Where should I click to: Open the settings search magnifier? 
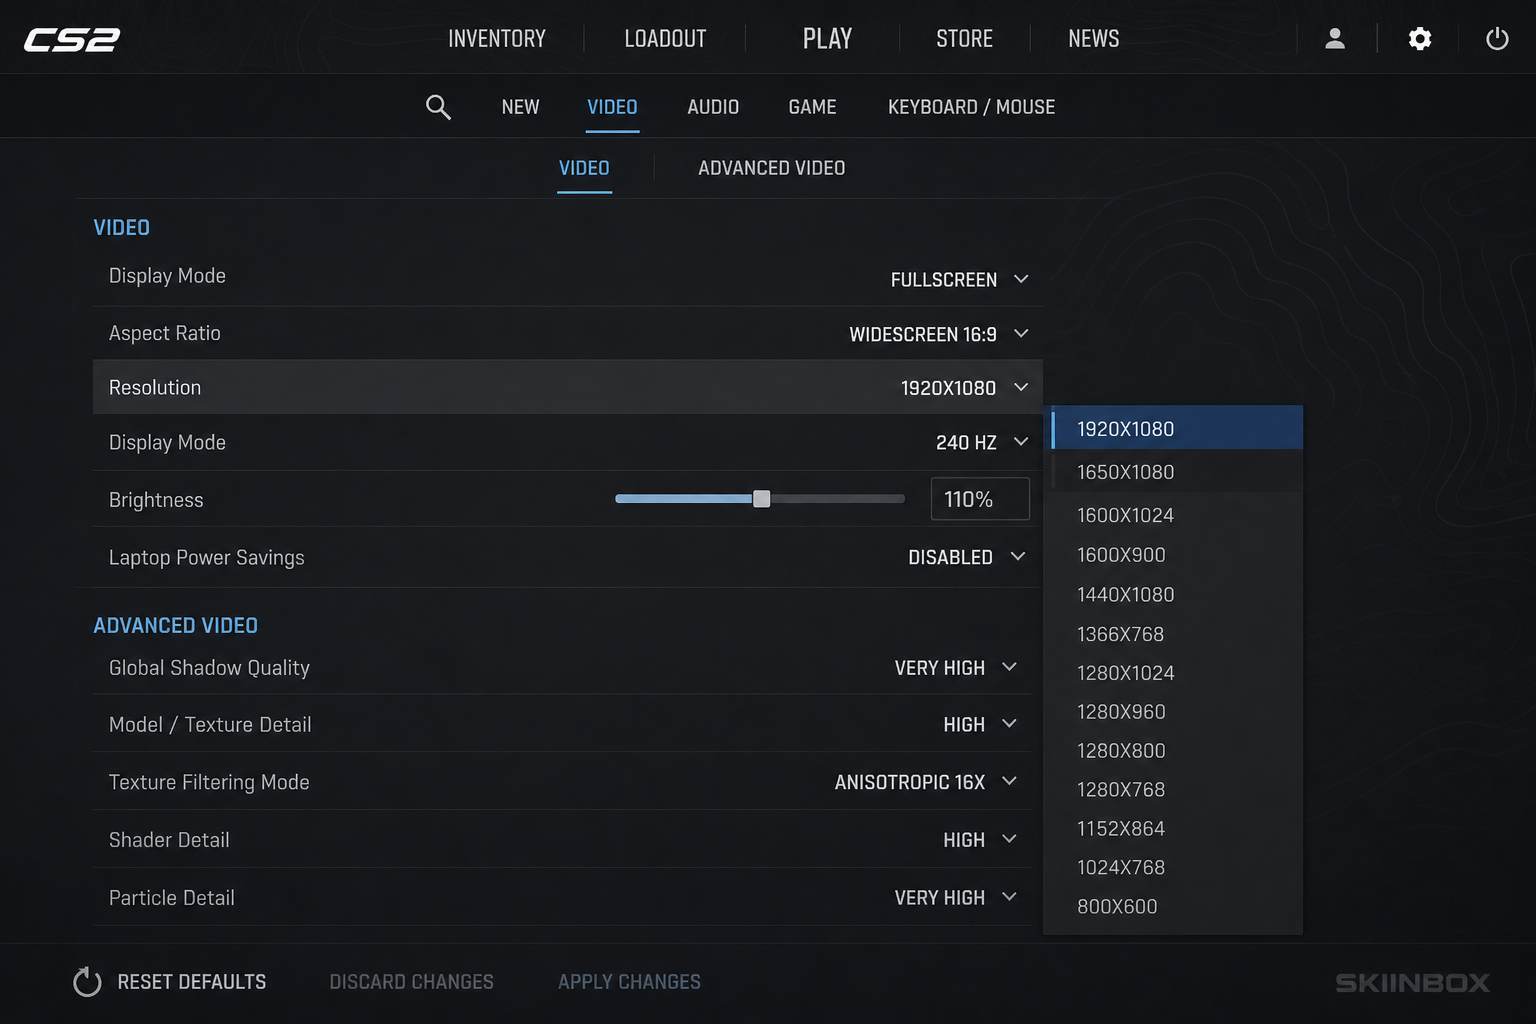438,107
